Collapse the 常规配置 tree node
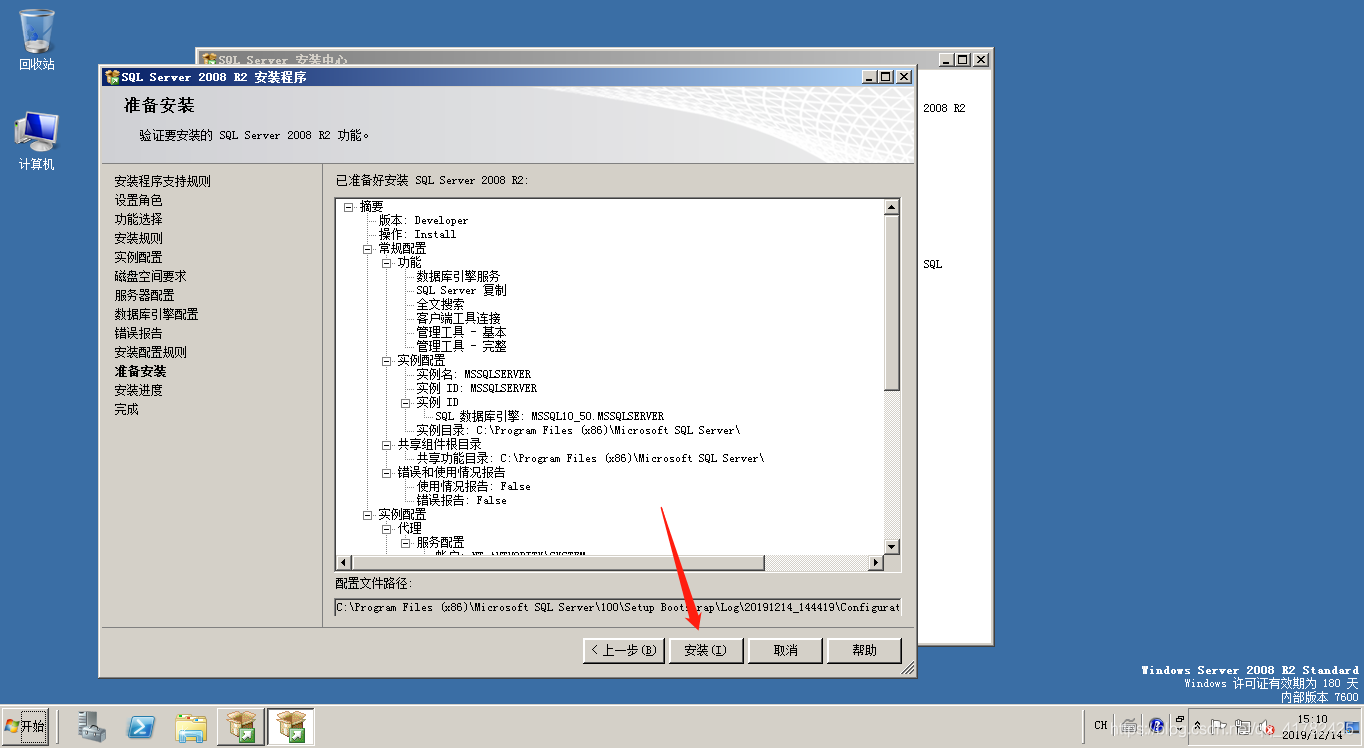This screenshot has width=1364, height=748. point(367,248)
